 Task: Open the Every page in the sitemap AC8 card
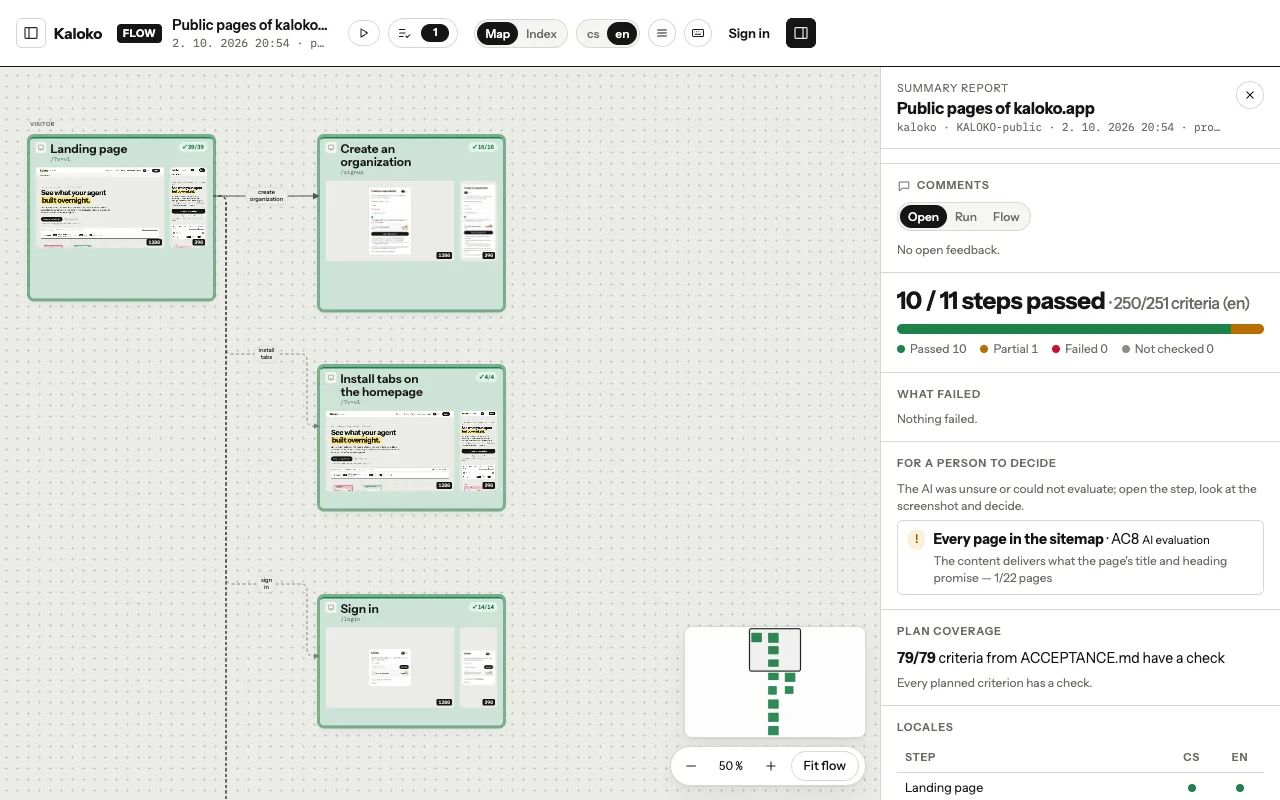[1080, 557]
